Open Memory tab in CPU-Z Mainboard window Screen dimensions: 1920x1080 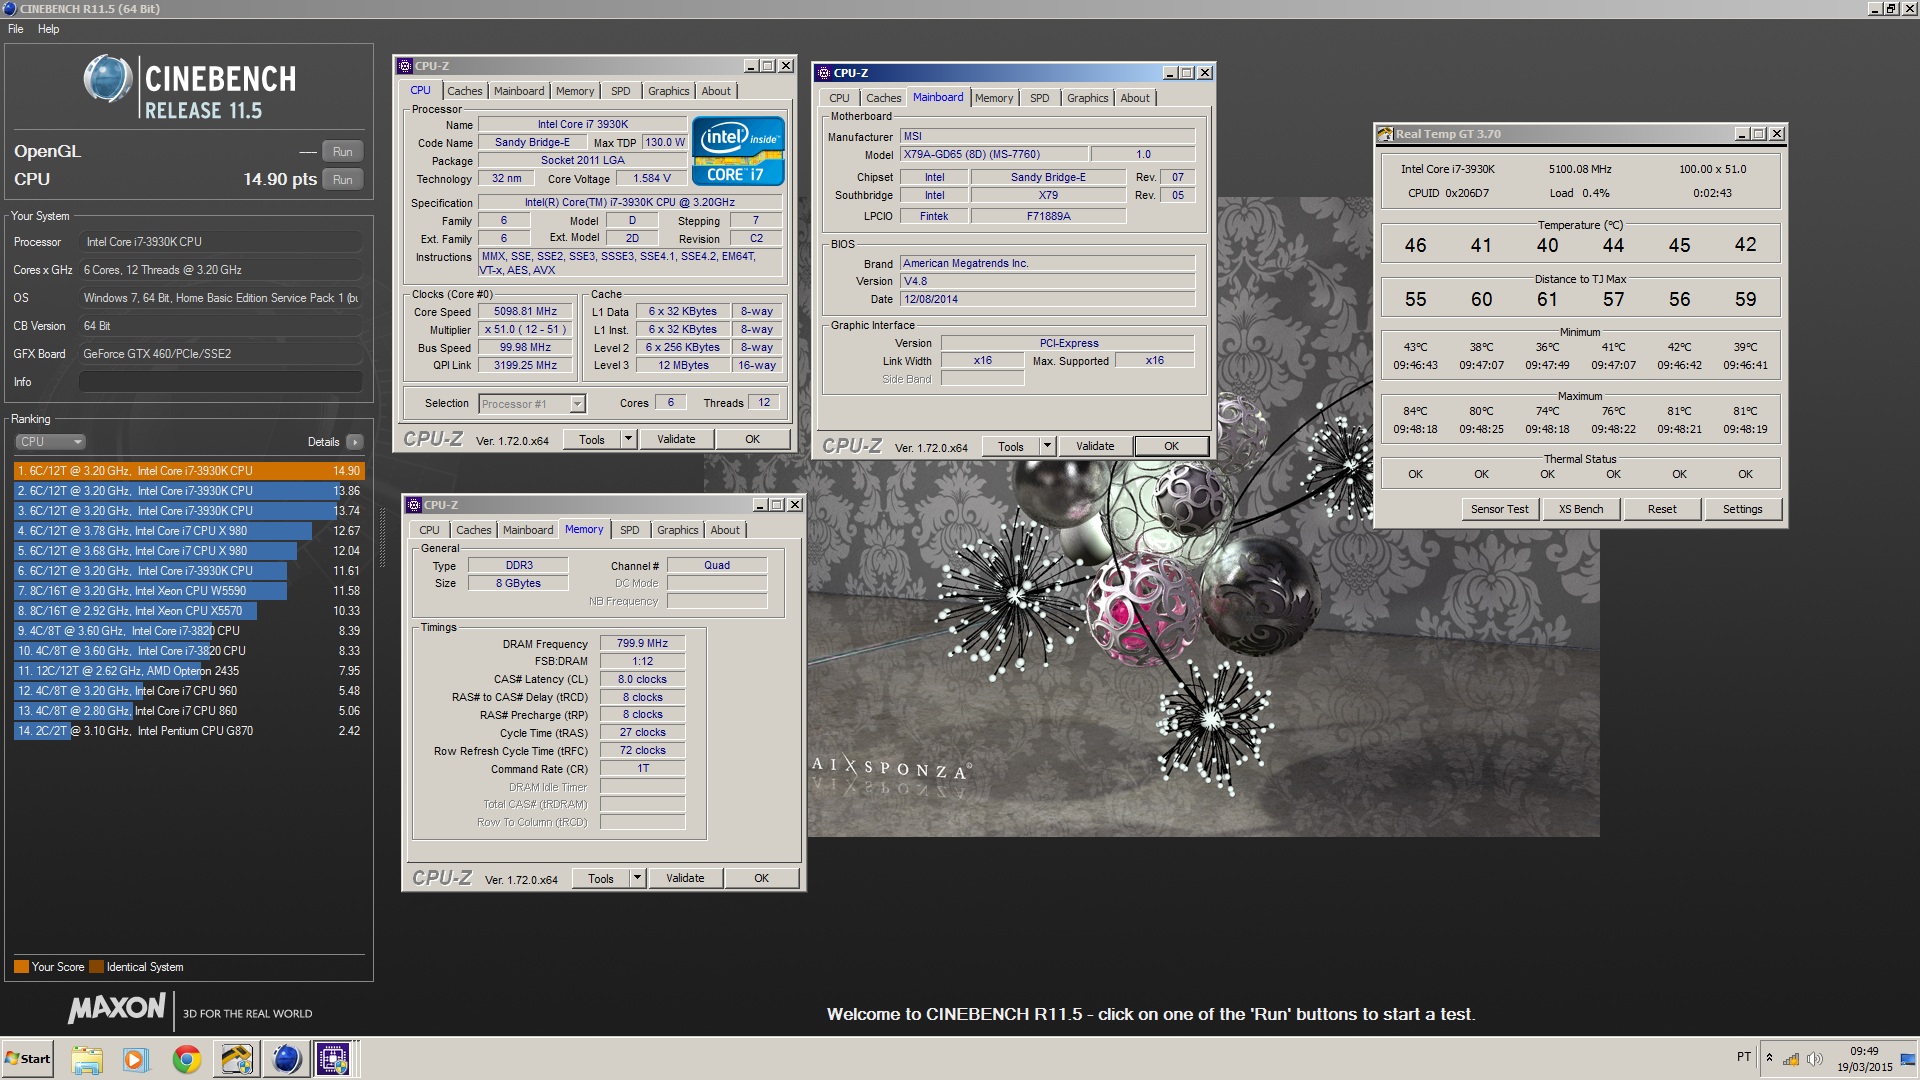click(x=994, y=98)
